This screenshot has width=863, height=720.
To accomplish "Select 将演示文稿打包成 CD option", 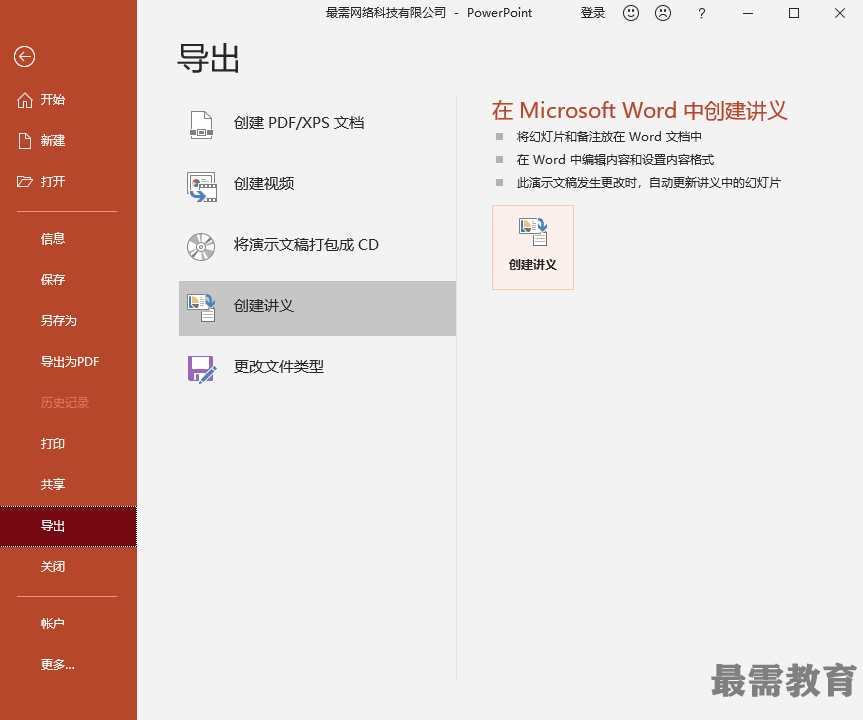I will point(318,245).
